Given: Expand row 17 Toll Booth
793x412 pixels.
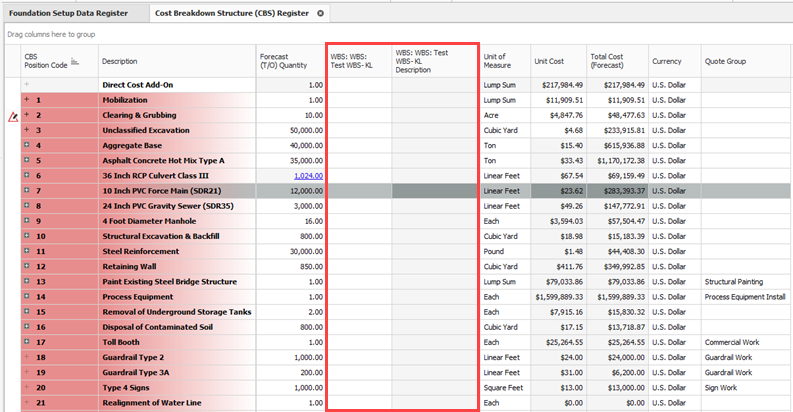Looking at the screenshot, I should [x=27, y=342].
